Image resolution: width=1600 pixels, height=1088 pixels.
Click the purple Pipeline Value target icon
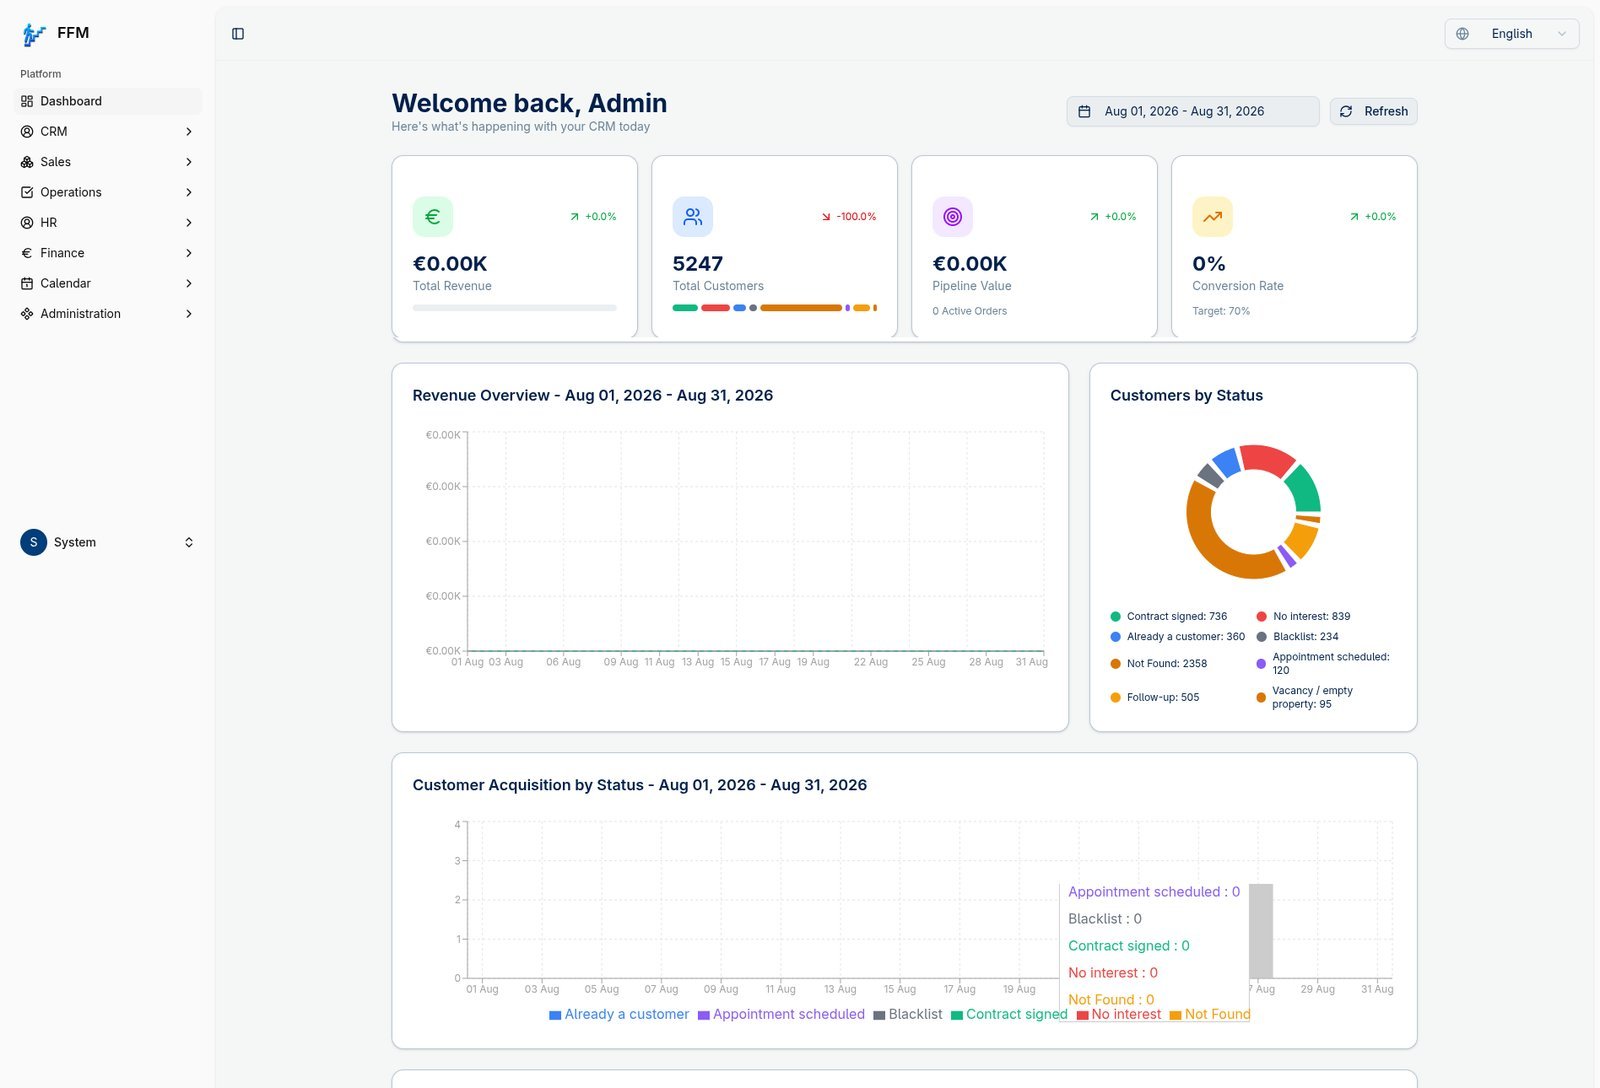[953, 217]
